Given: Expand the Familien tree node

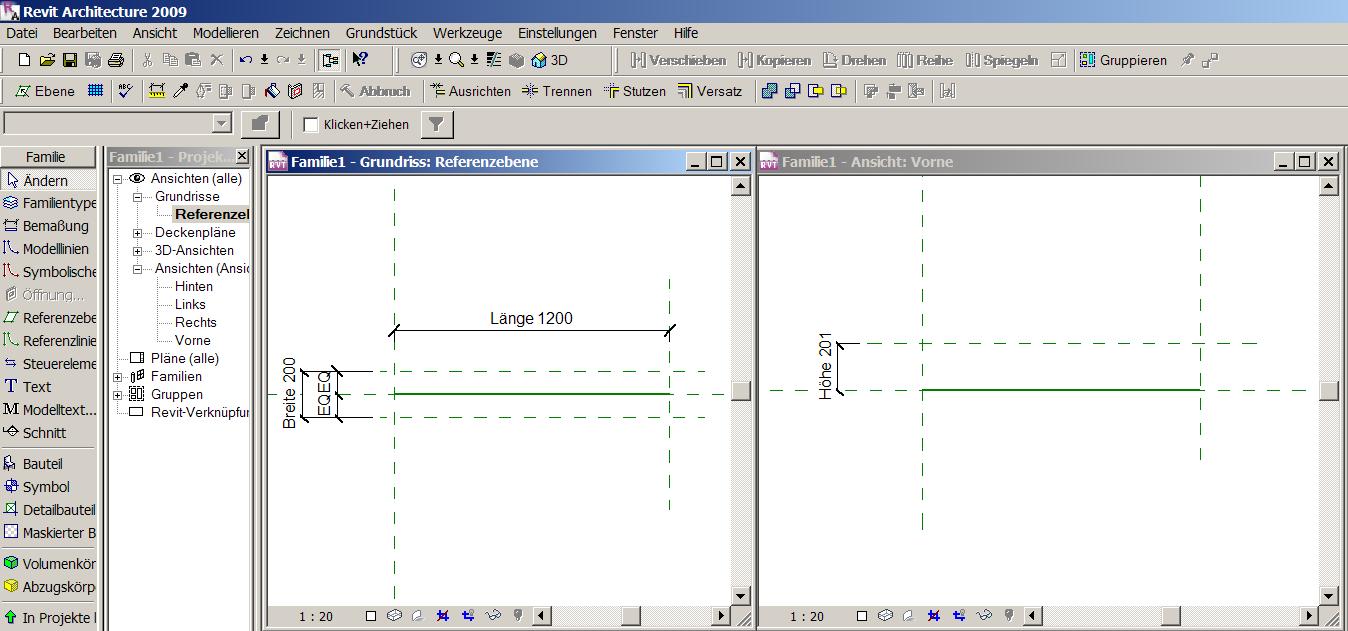Looking at the screenshot, I should click(x=117, y=377).
